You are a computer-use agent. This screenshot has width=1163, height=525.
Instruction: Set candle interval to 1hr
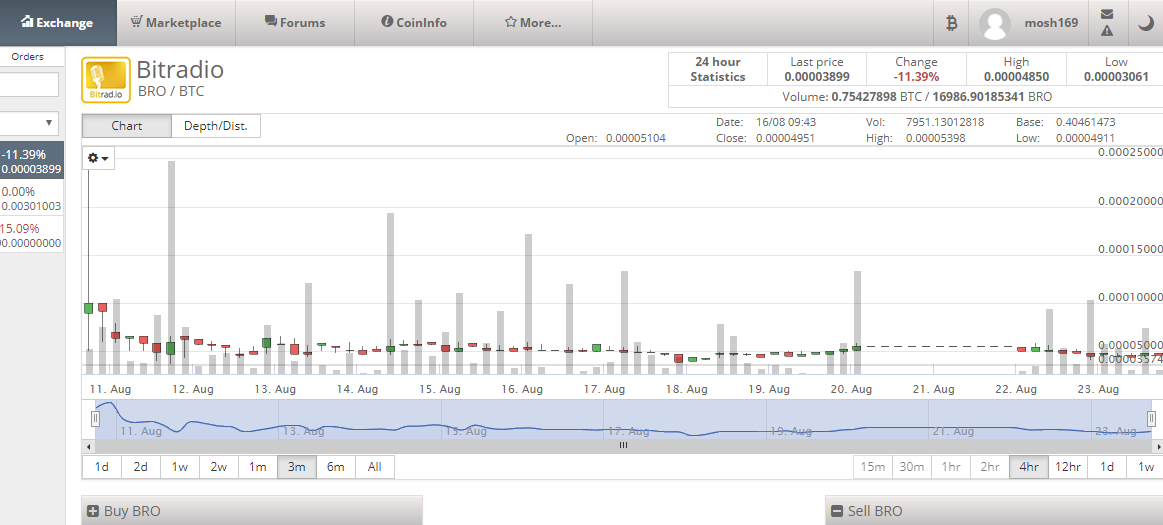(x=951, y=466)
